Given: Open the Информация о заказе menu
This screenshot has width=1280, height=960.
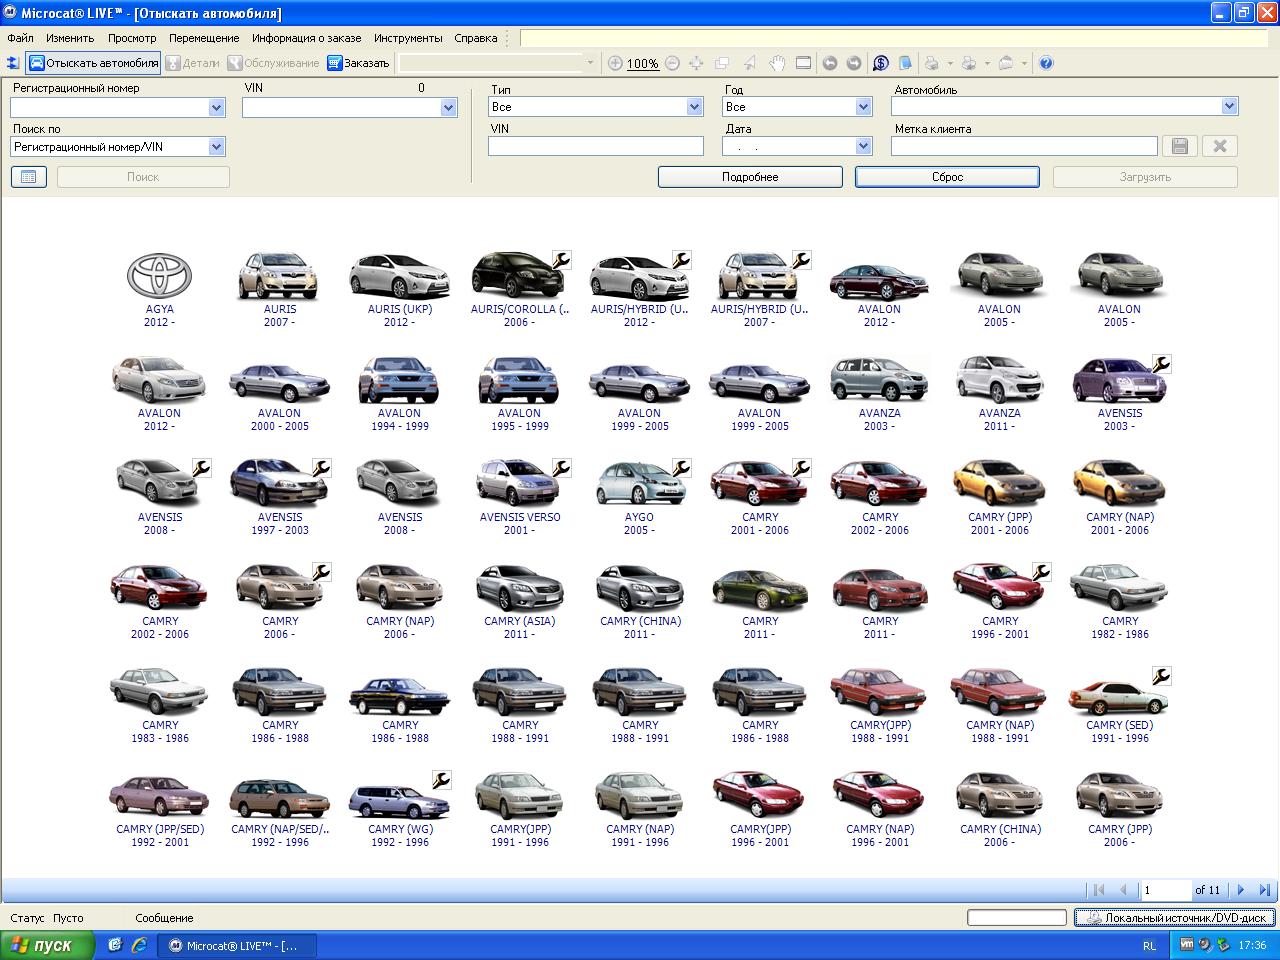Looking at the screenshot, I should (306, 38).
